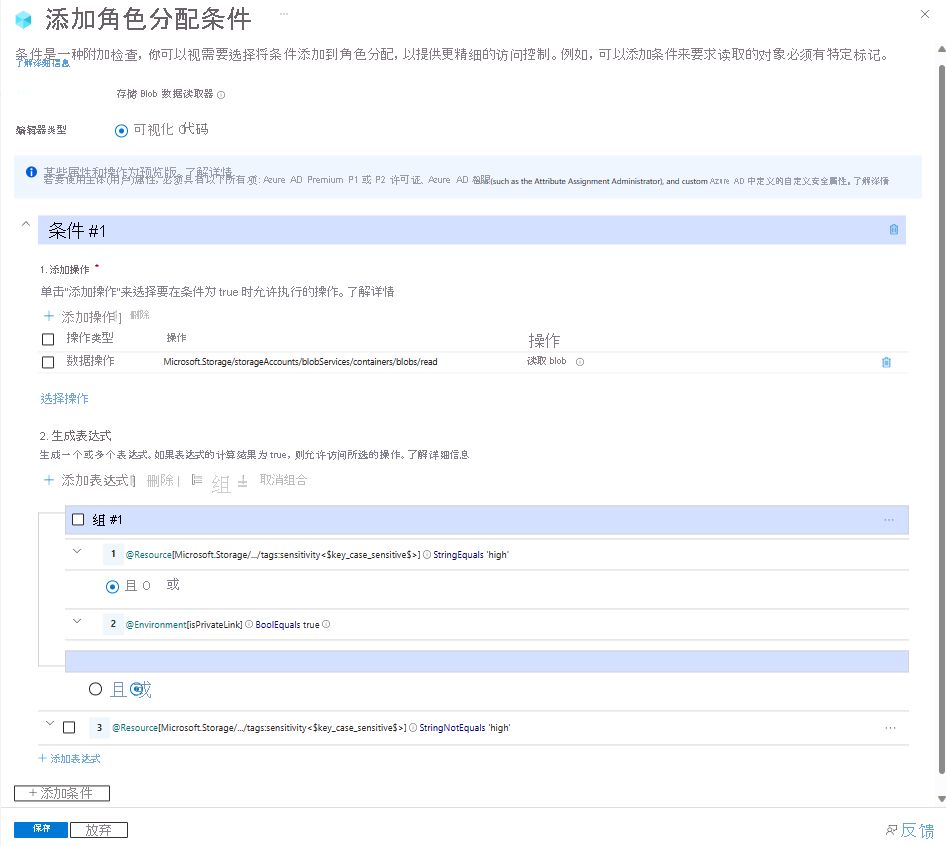Click the 保存 button
Viewport: 946px width, 846px height.
point(41,830)
